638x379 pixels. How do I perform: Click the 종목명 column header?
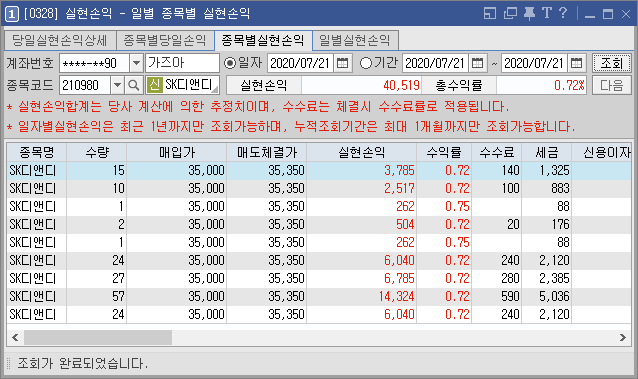click(37, 152)
